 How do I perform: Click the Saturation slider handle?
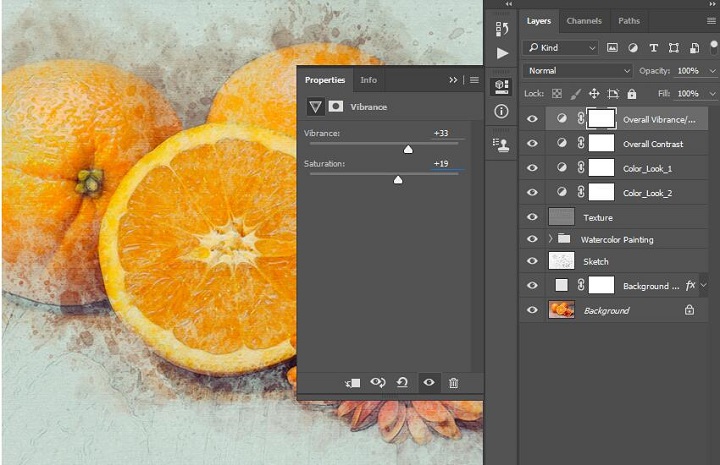pos(398,180)
